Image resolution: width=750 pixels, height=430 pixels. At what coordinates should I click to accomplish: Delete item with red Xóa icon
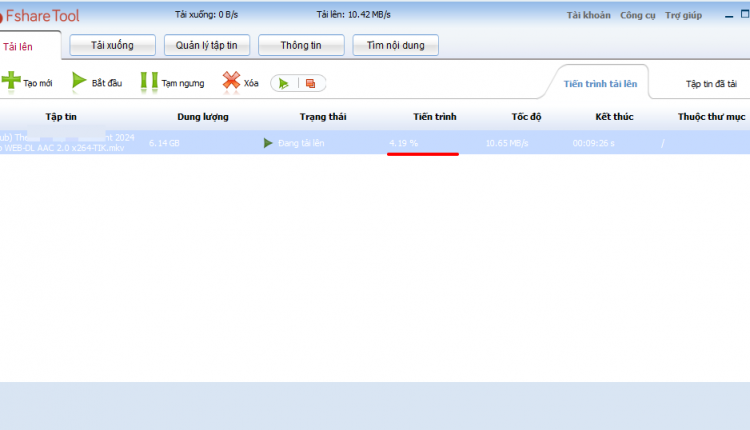tap(231, 80)
